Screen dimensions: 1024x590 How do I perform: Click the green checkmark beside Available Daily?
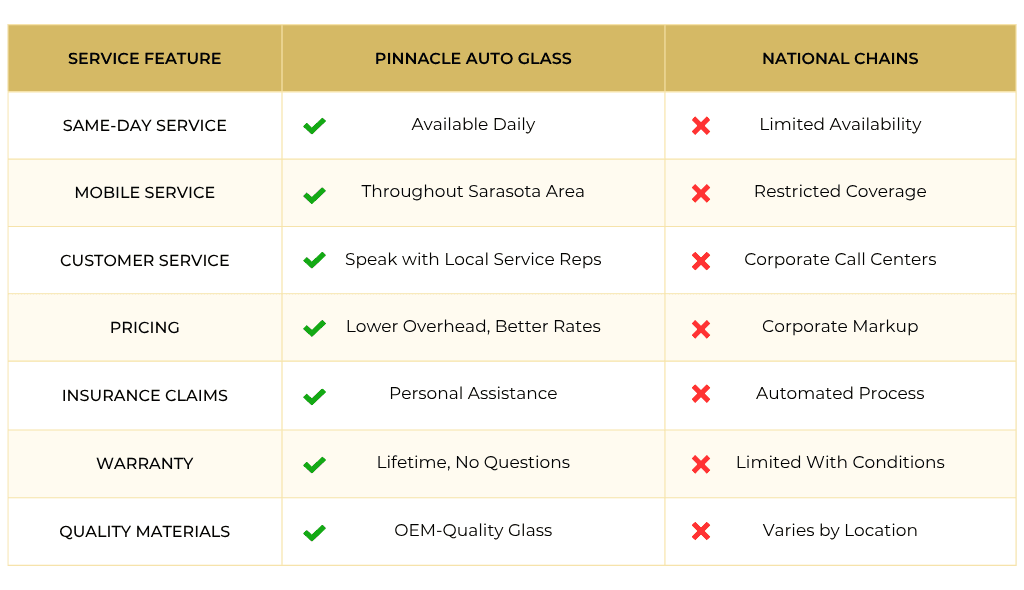[315, 126]
